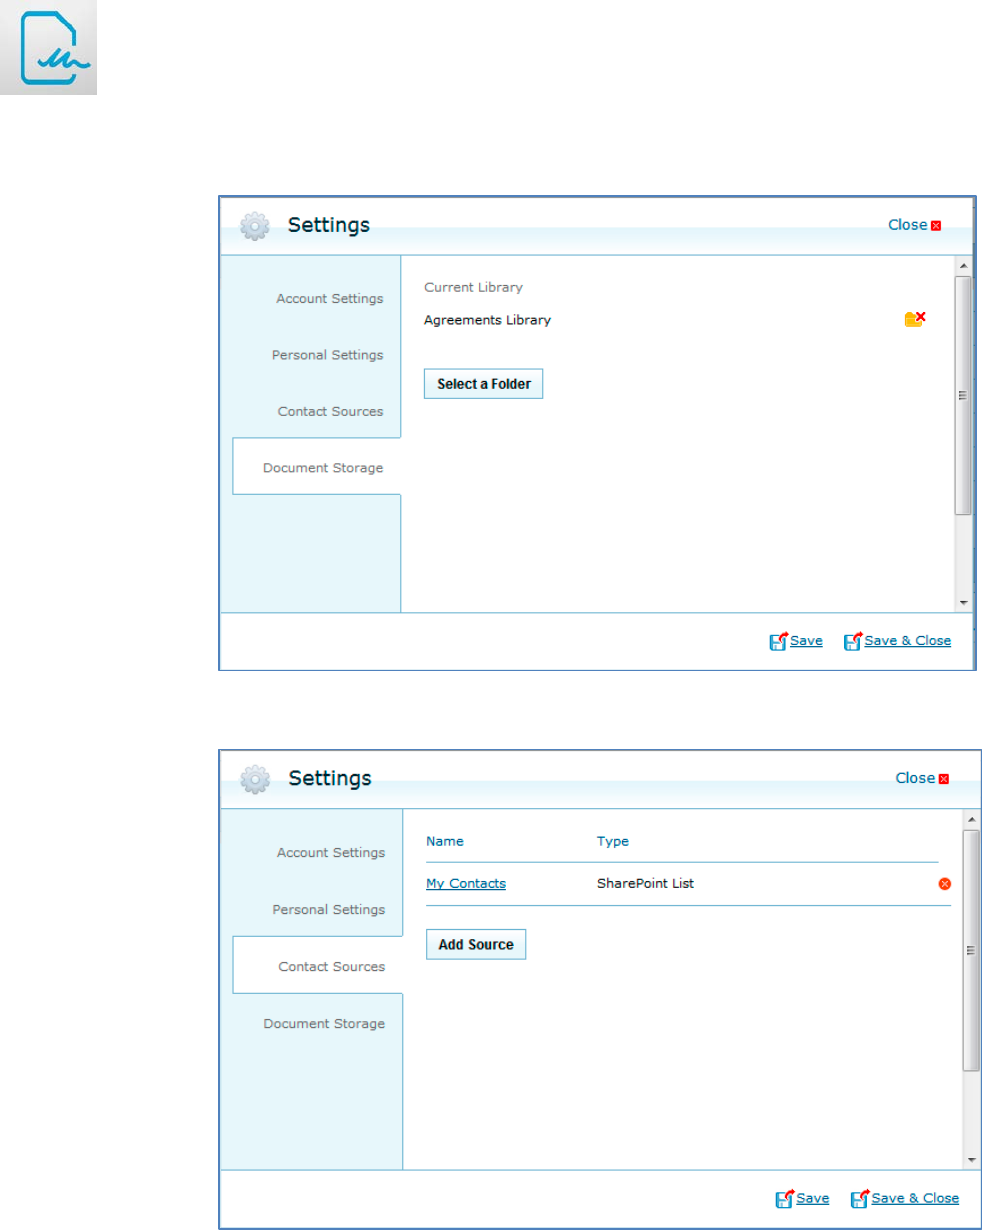The height and width of the screenshot is (1230, 982).
Task: Select Contact Sources tab in lower window
Action: (317, 966)
